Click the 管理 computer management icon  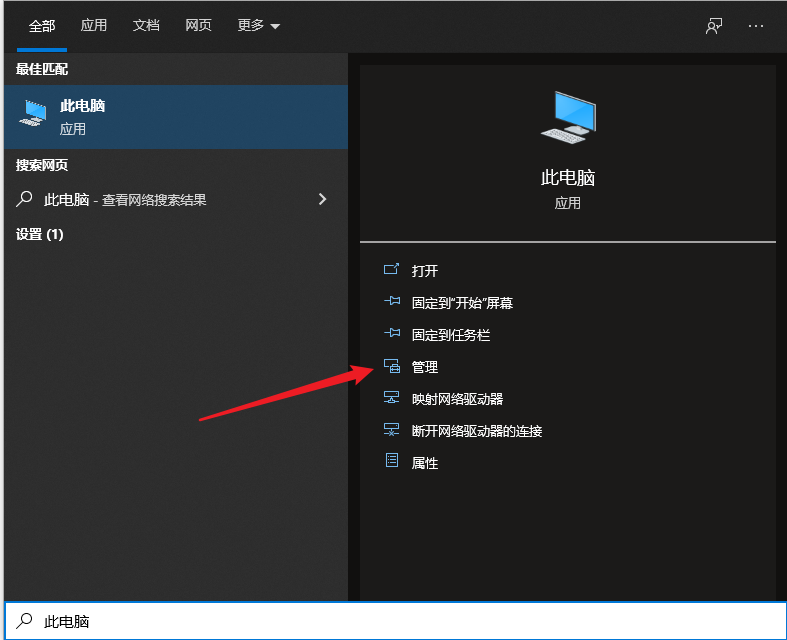(x=392, y=366)
